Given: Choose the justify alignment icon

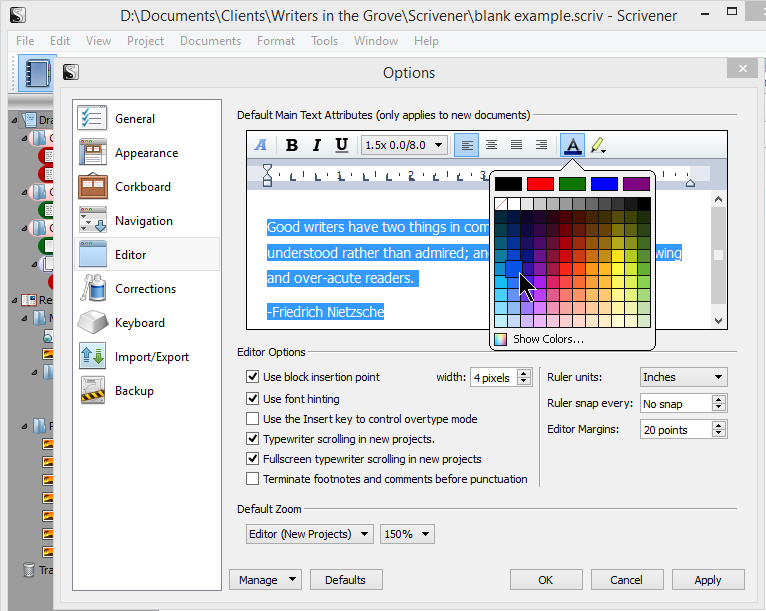Looking at the screenshot, I should click(517, 145).
